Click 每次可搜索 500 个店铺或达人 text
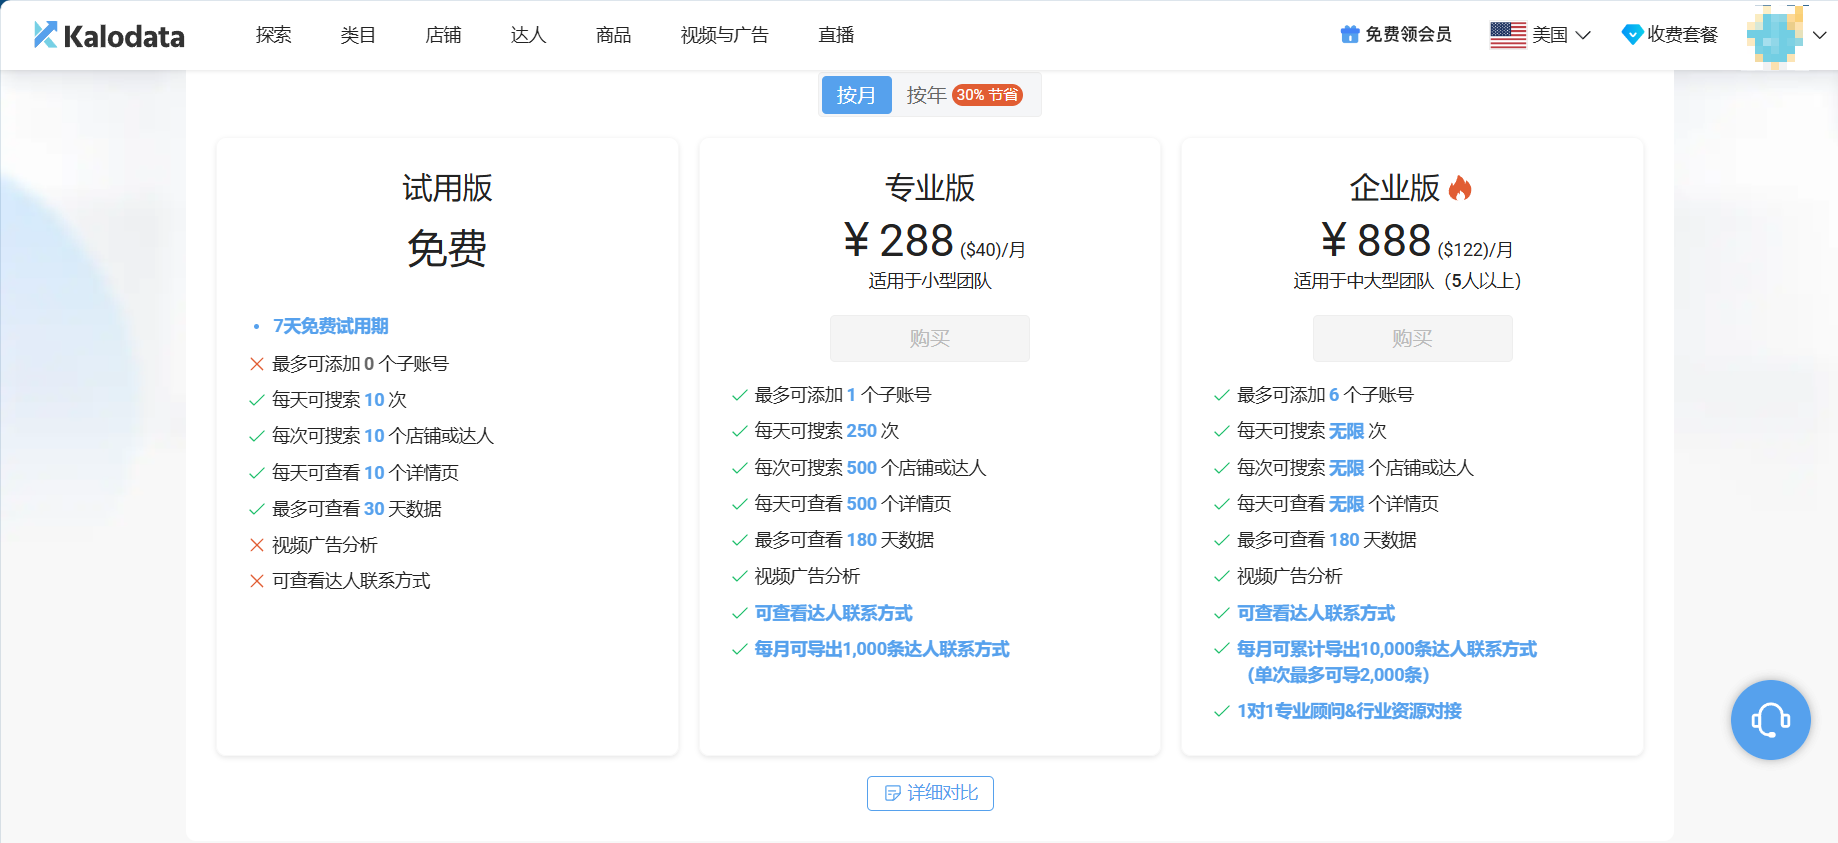 [870, 468]
